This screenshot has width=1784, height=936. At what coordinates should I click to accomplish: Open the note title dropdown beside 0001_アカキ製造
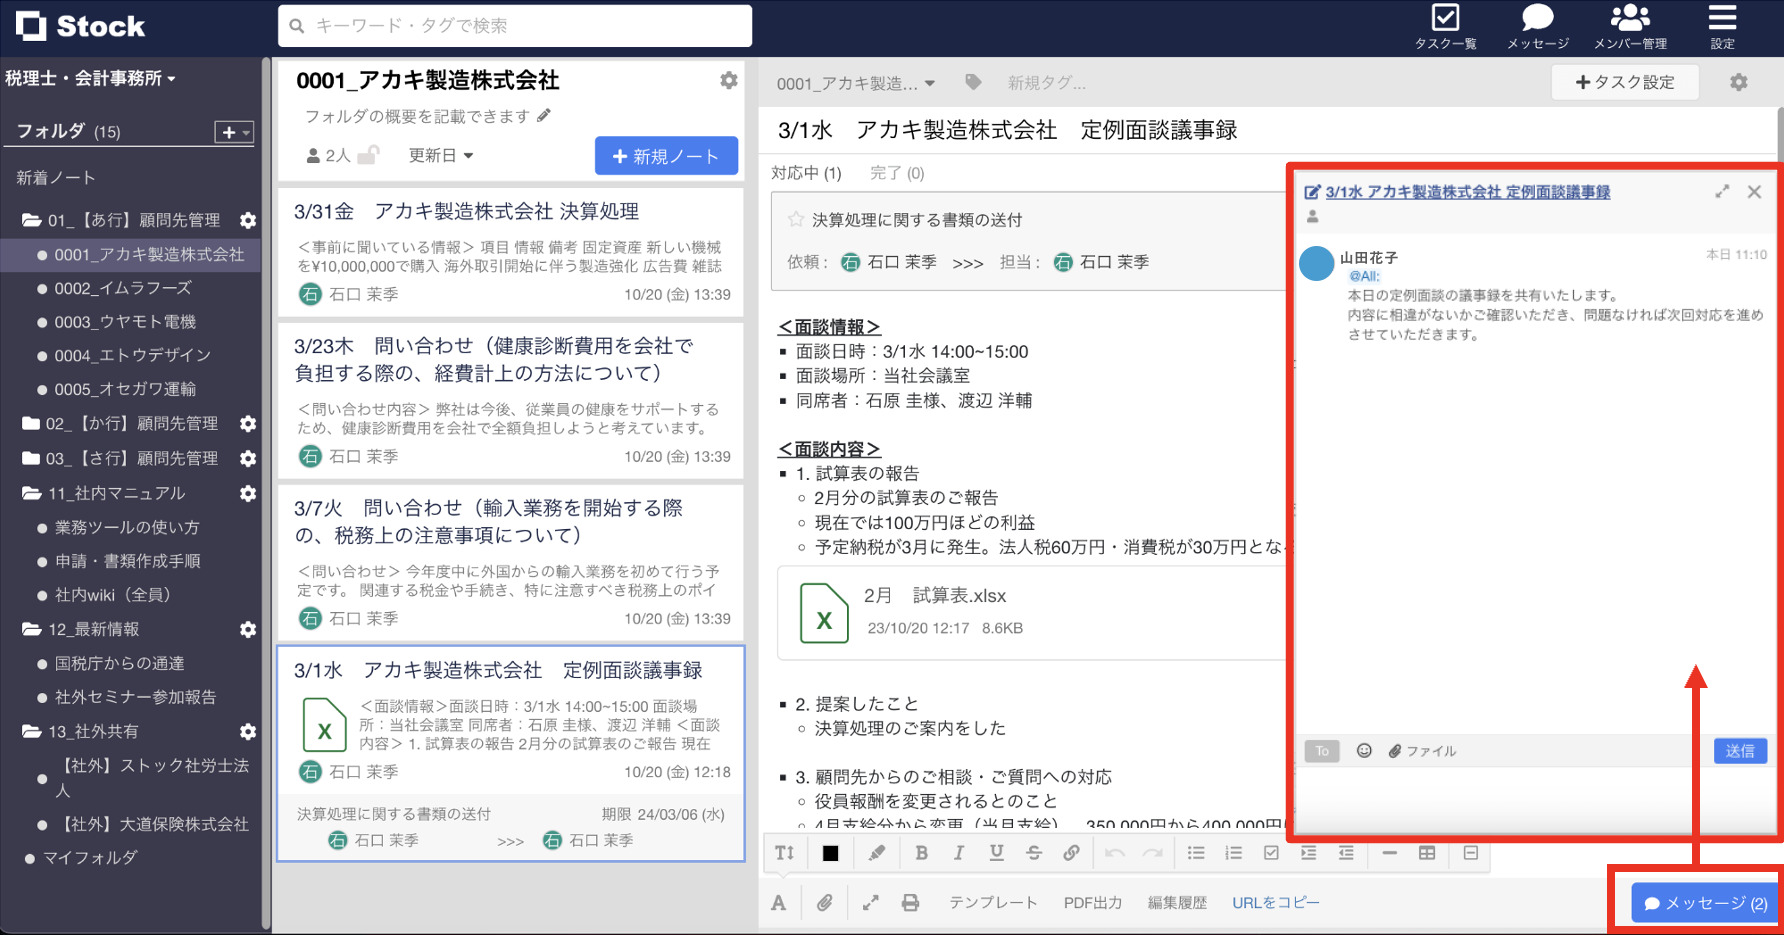930,84
